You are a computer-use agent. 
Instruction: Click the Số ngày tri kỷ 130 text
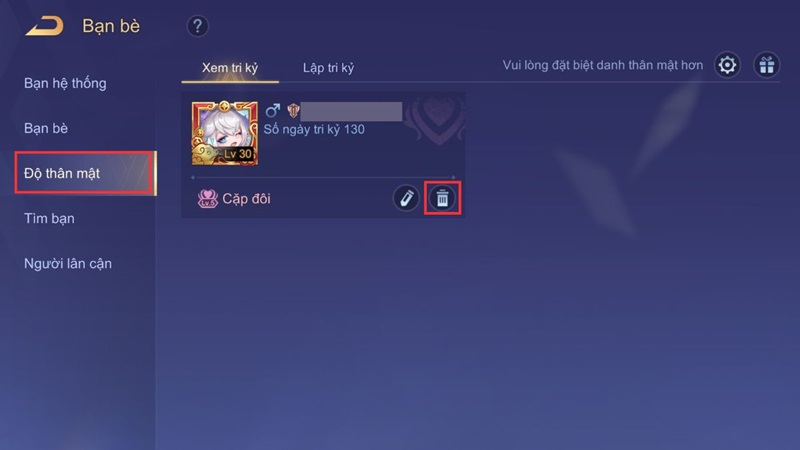tap(314, 129)
